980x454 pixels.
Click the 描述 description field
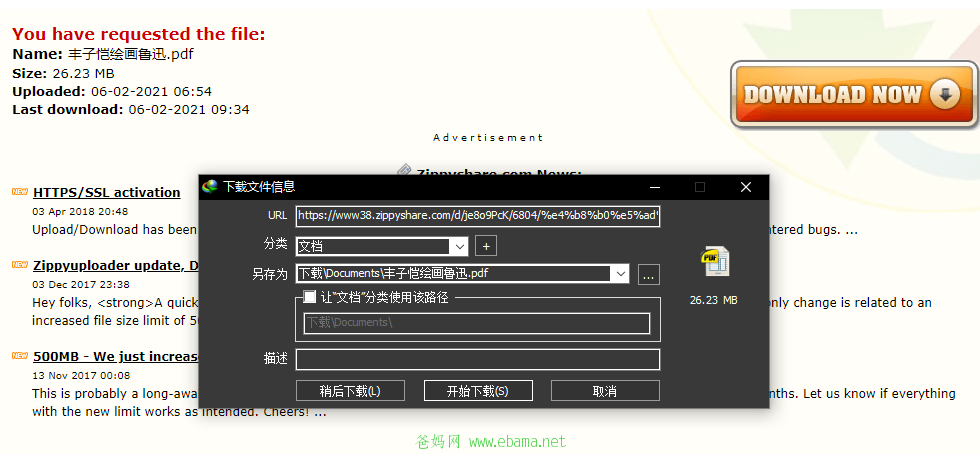[478, 360]
